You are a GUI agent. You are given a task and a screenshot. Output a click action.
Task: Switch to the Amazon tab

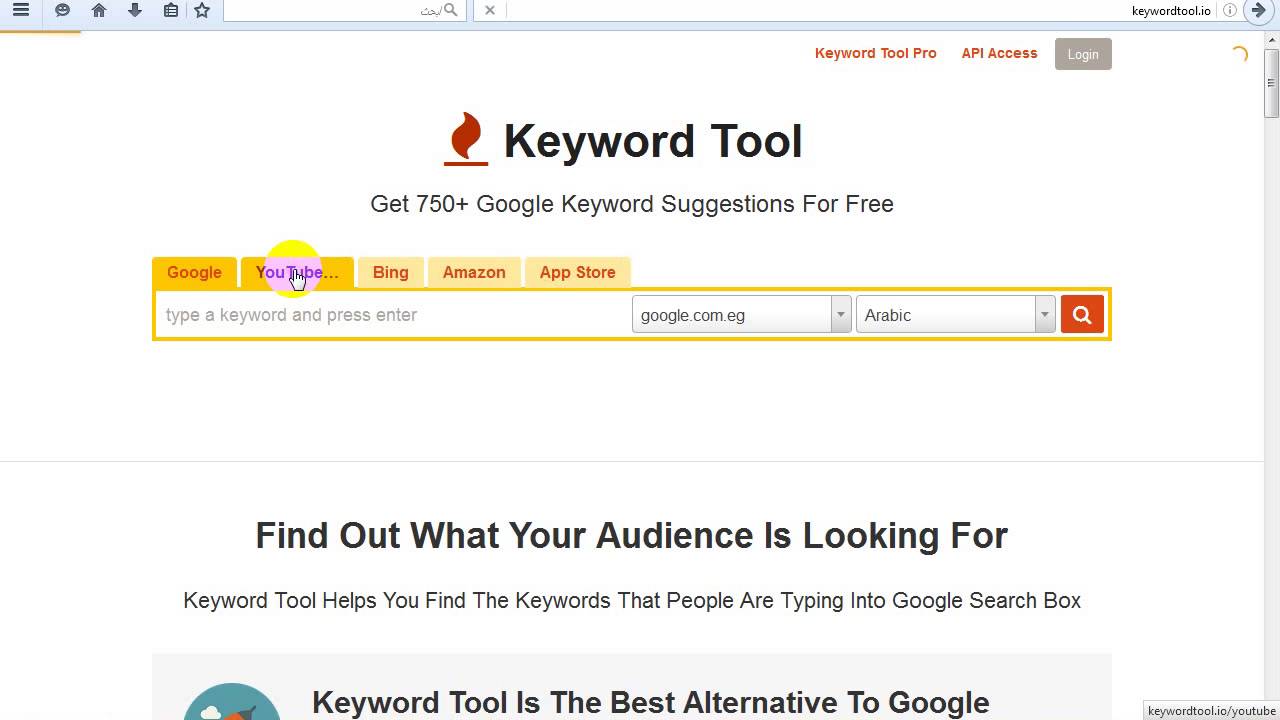tap(474, 272)
